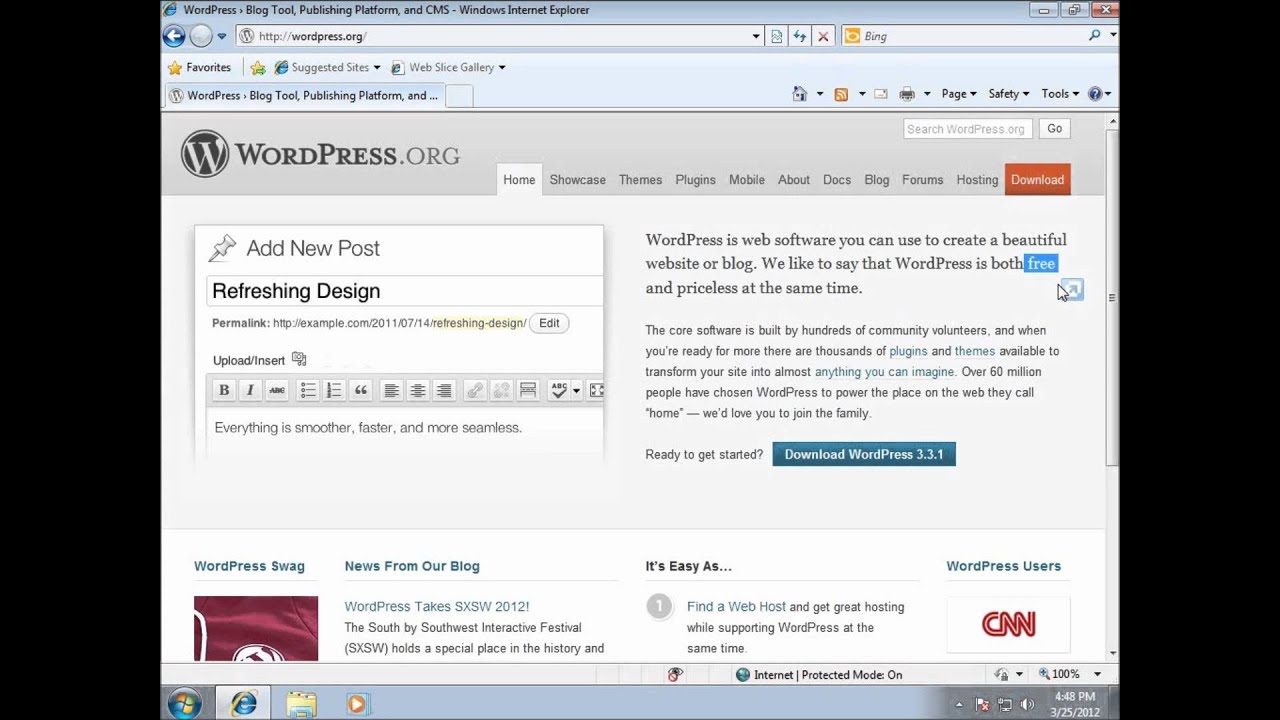Follow the 'anything you can imagine' link
The image size is (1280, 720).
tap(885, 371)
